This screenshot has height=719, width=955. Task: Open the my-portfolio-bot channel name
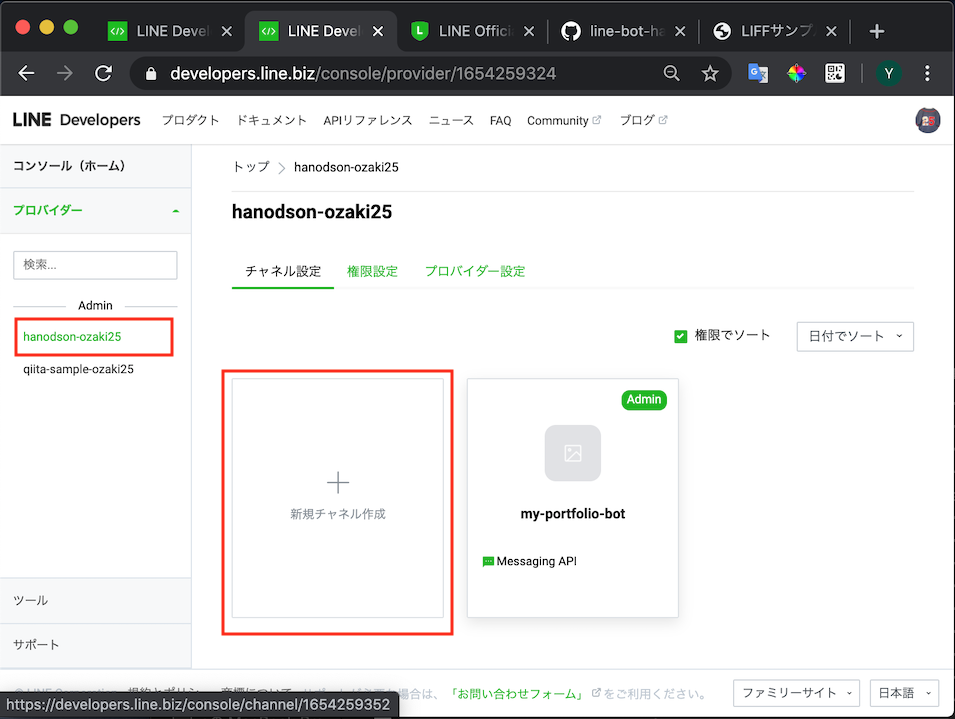[573, 514]
